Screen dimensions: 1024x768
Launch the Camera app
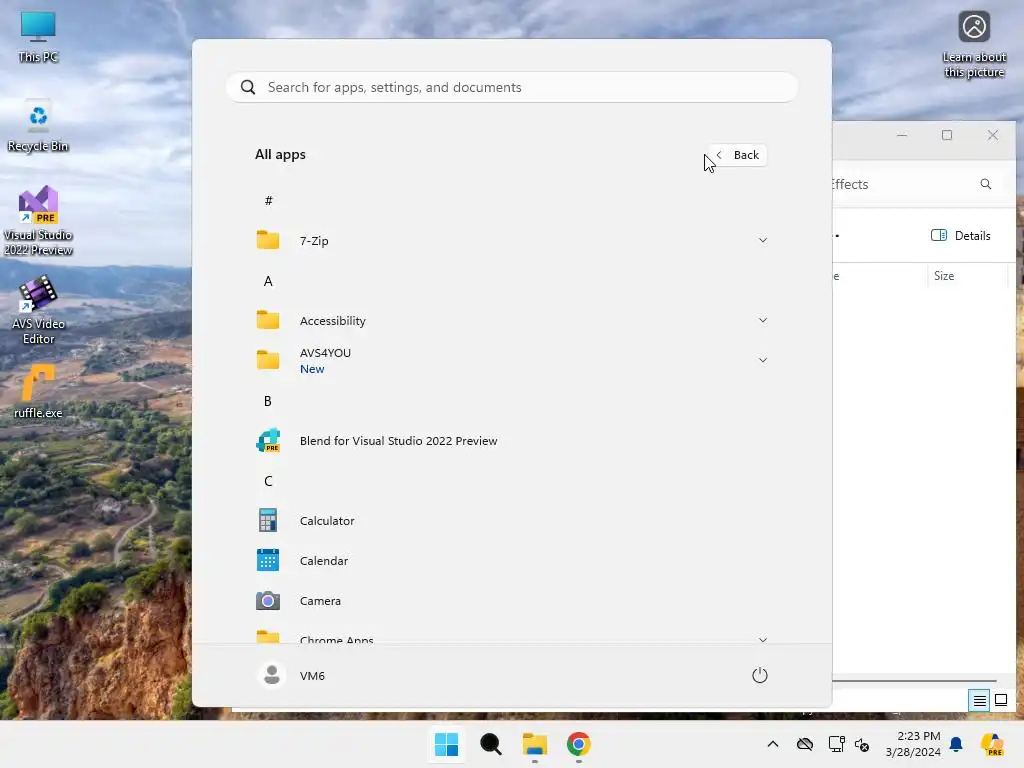tap(512, 600)
